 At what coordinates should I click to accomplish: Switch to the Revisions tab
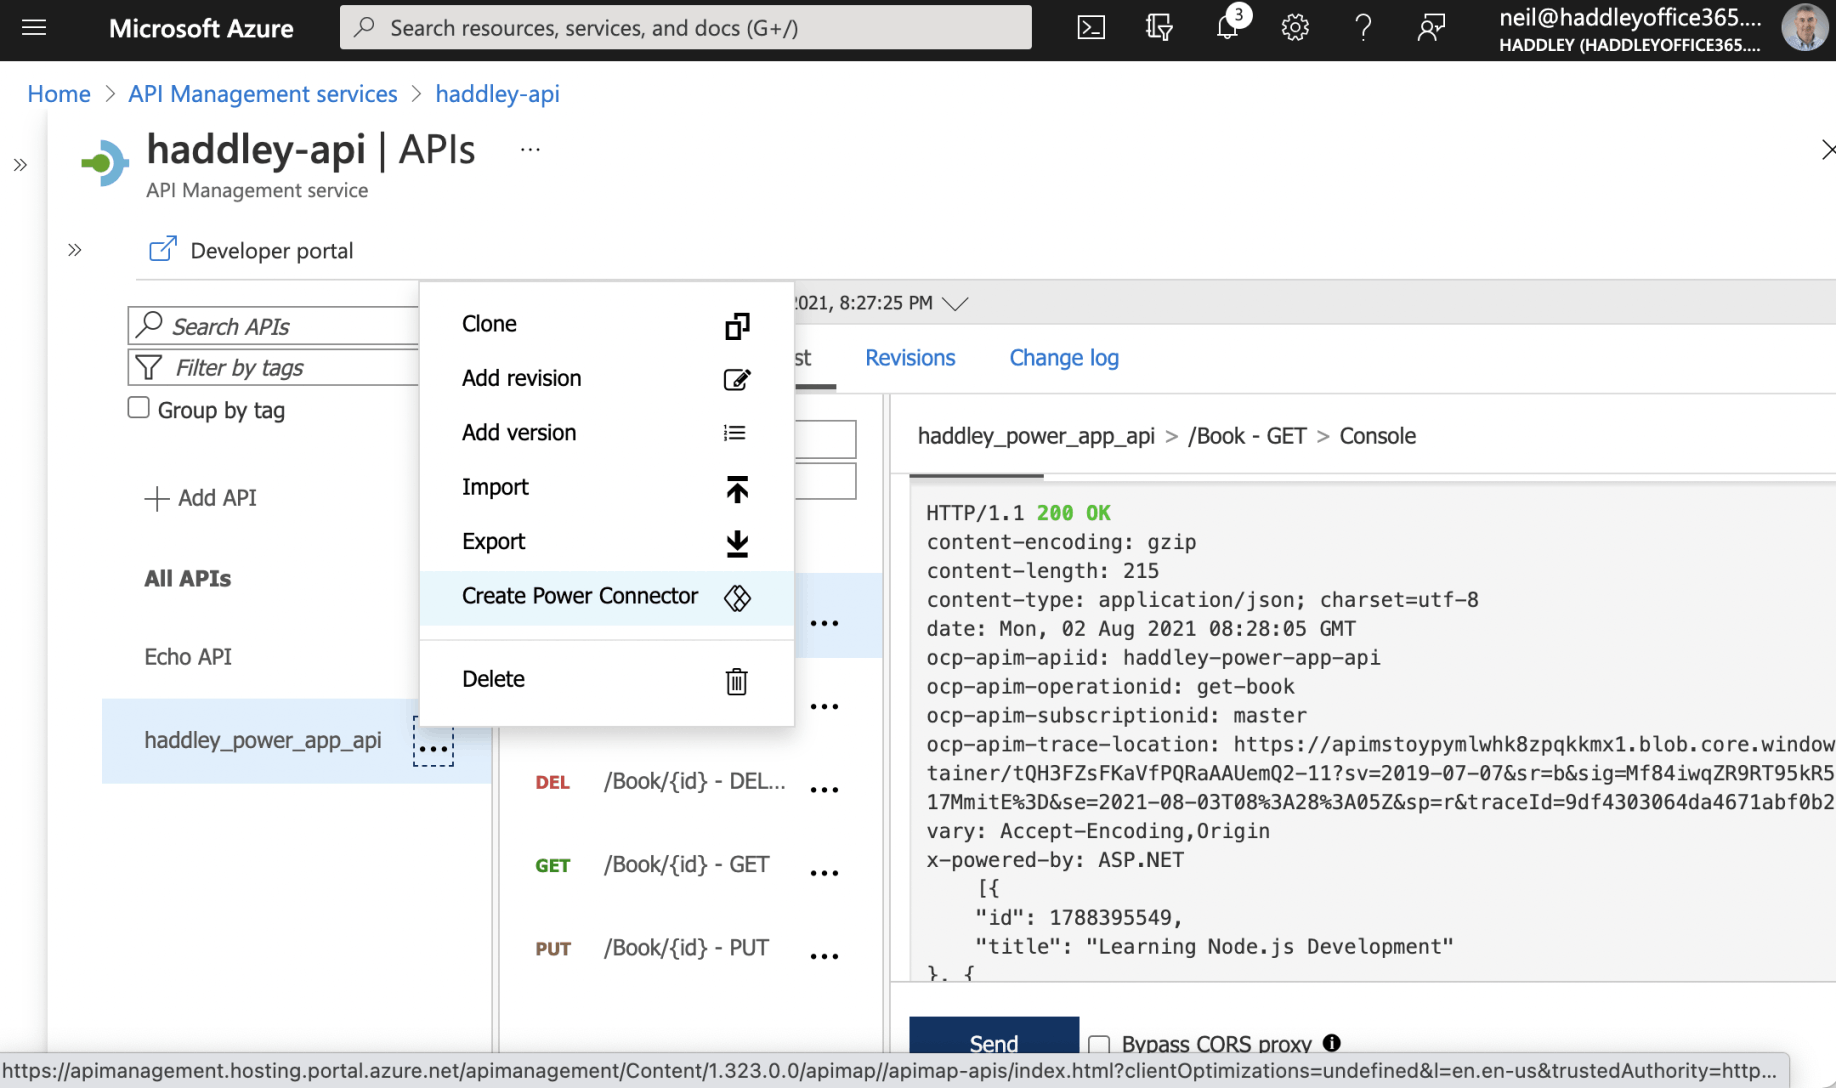(x=910, y=358)
